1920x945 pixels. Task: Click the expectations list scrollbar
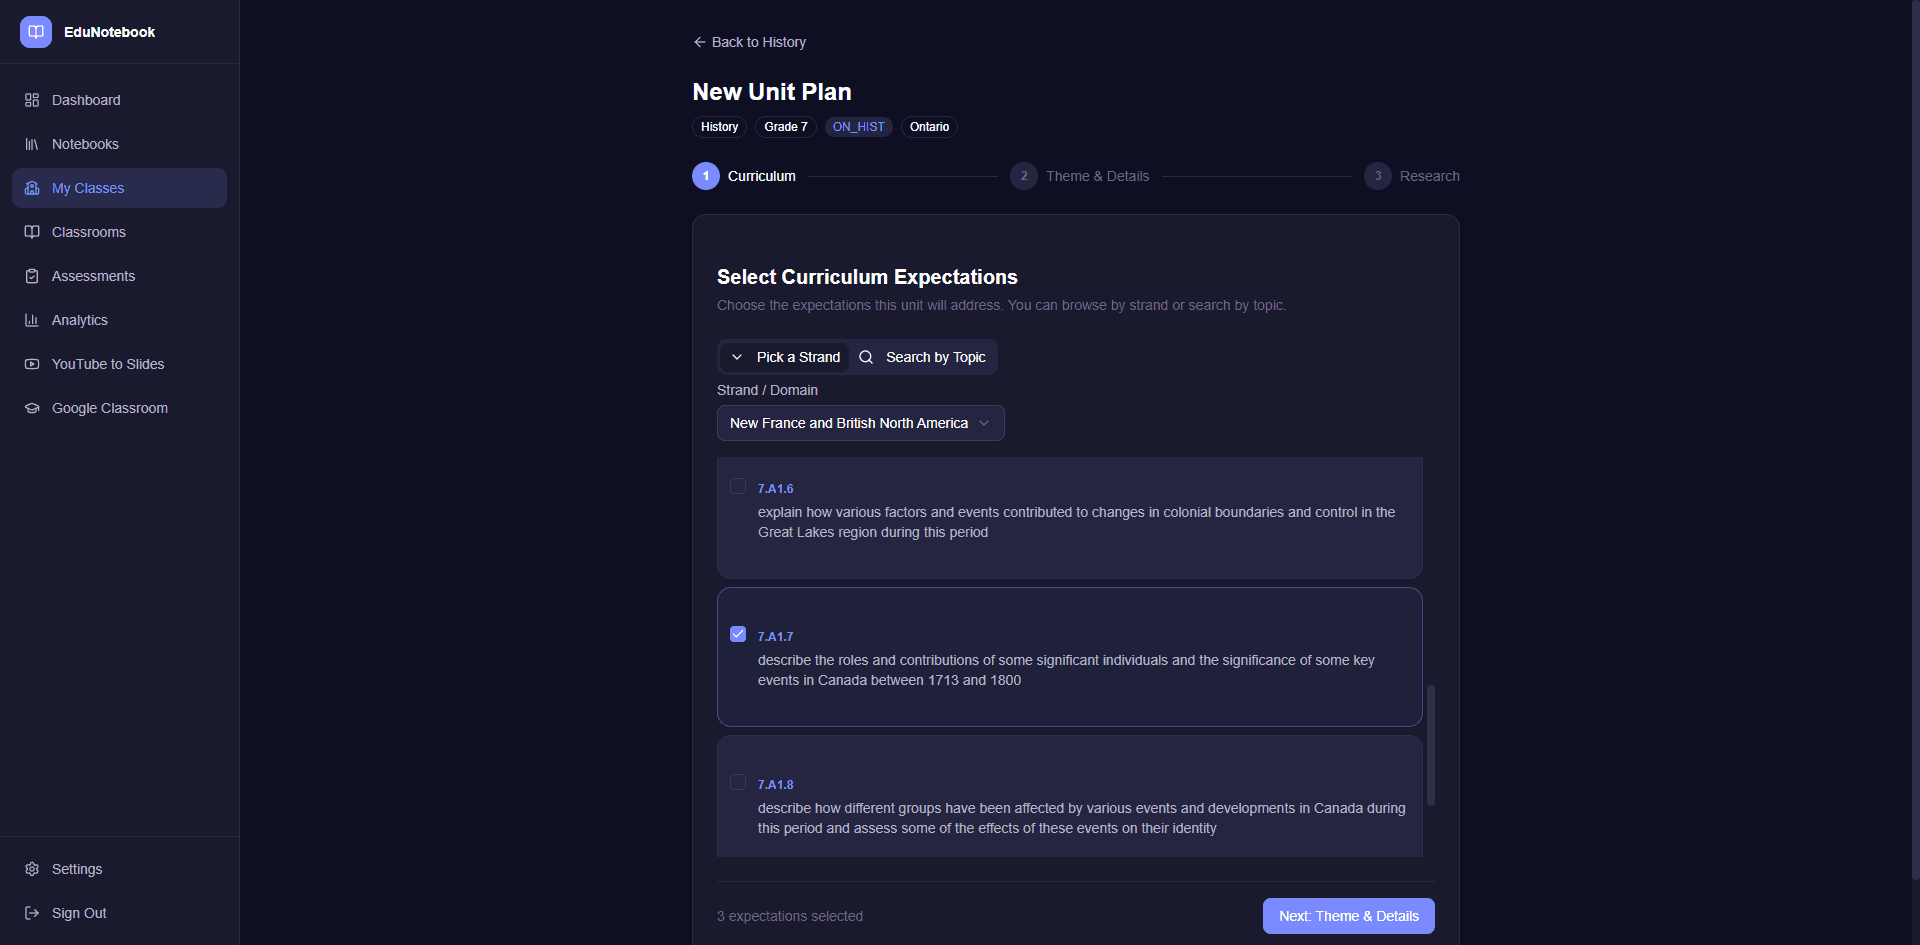point(1431,745)
